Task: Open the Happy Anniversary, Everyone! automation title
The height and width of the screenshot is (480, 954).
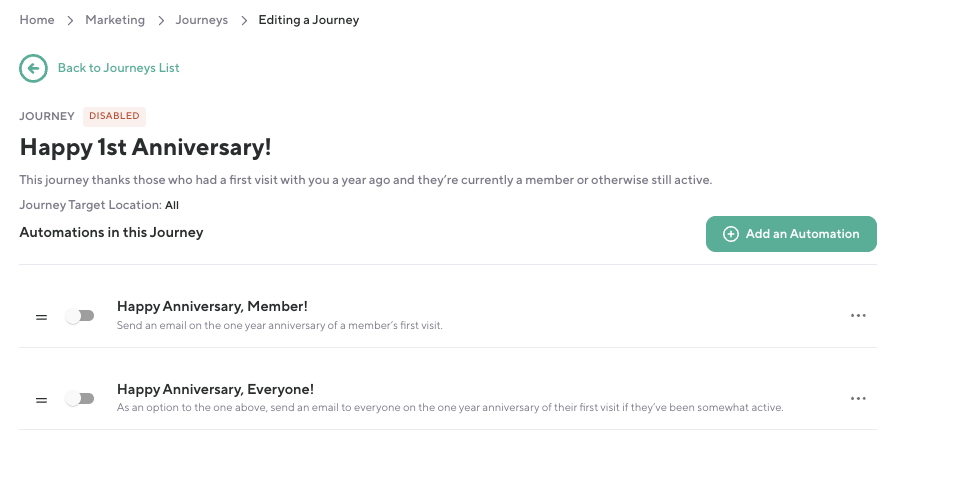Action: click(x=216, y=389)
